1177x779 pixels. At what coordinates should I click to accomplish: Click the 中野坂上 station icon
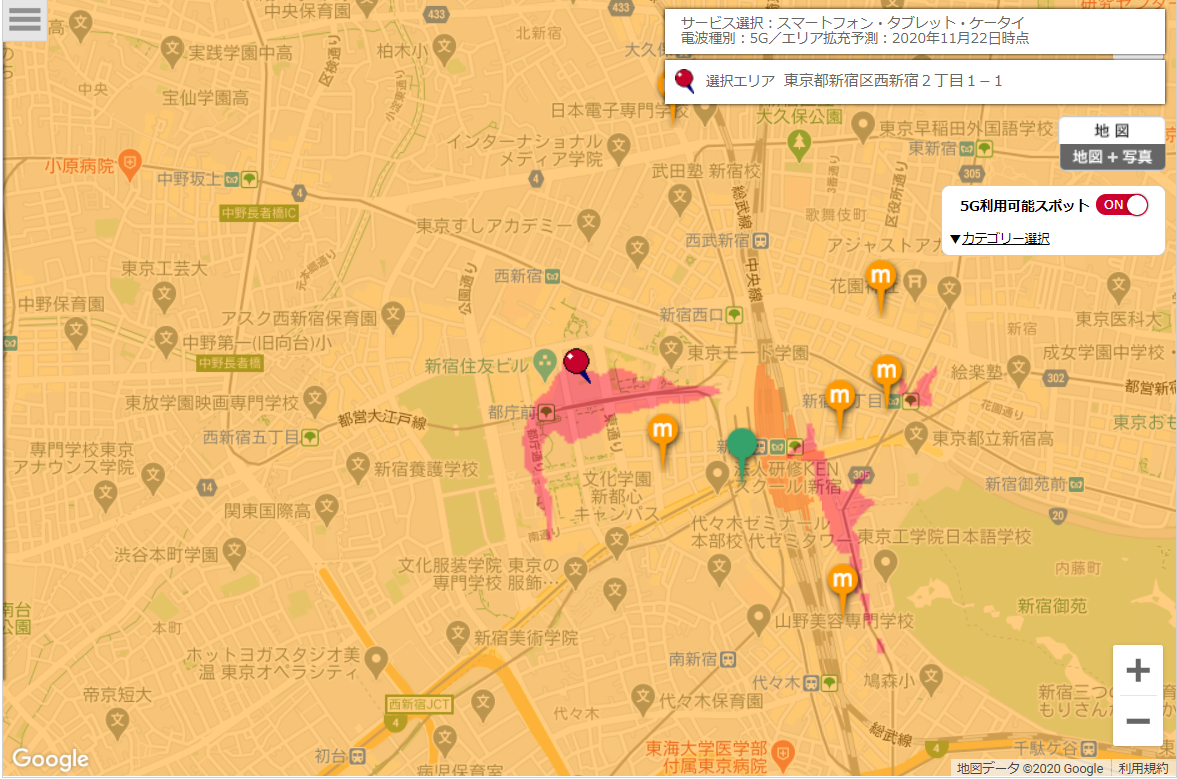pyautogui.click(x=240, y=179)
